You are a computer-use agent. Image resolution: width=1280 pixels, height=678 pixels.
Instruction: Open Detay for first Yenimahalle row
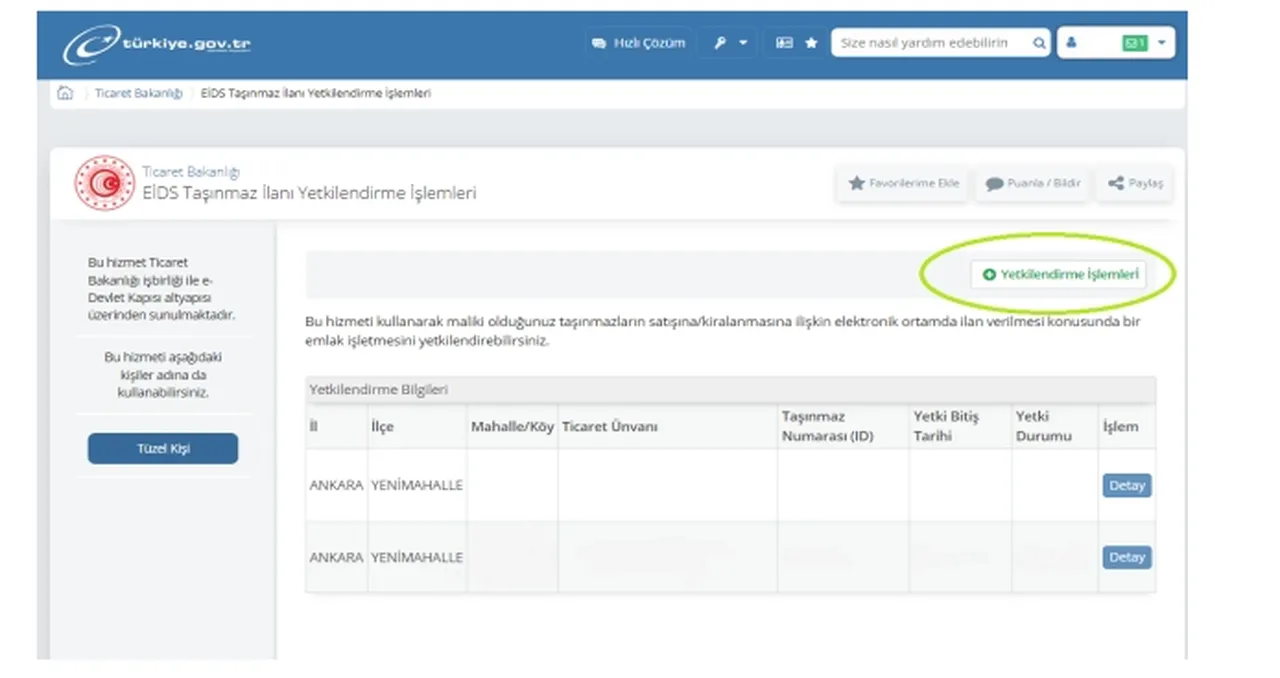pyautogui.click(x=1126, y=486)
